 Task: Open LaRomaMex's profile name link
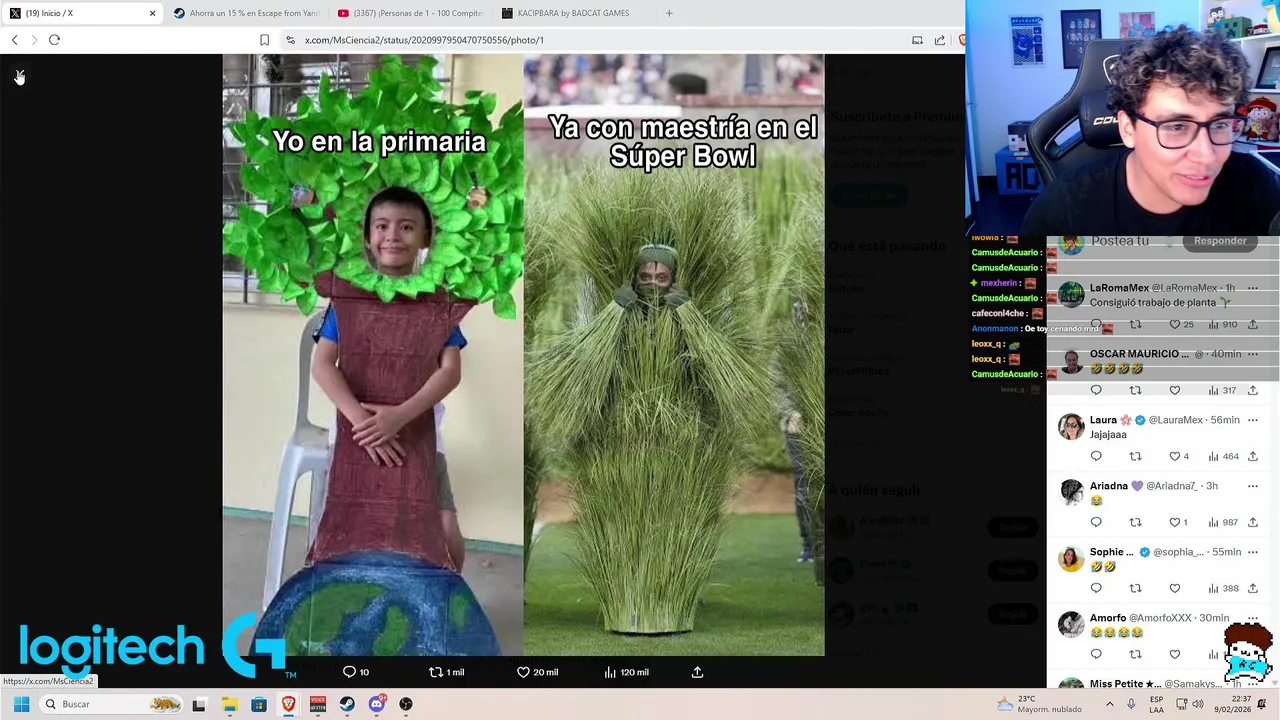(x=1118, y=288)
